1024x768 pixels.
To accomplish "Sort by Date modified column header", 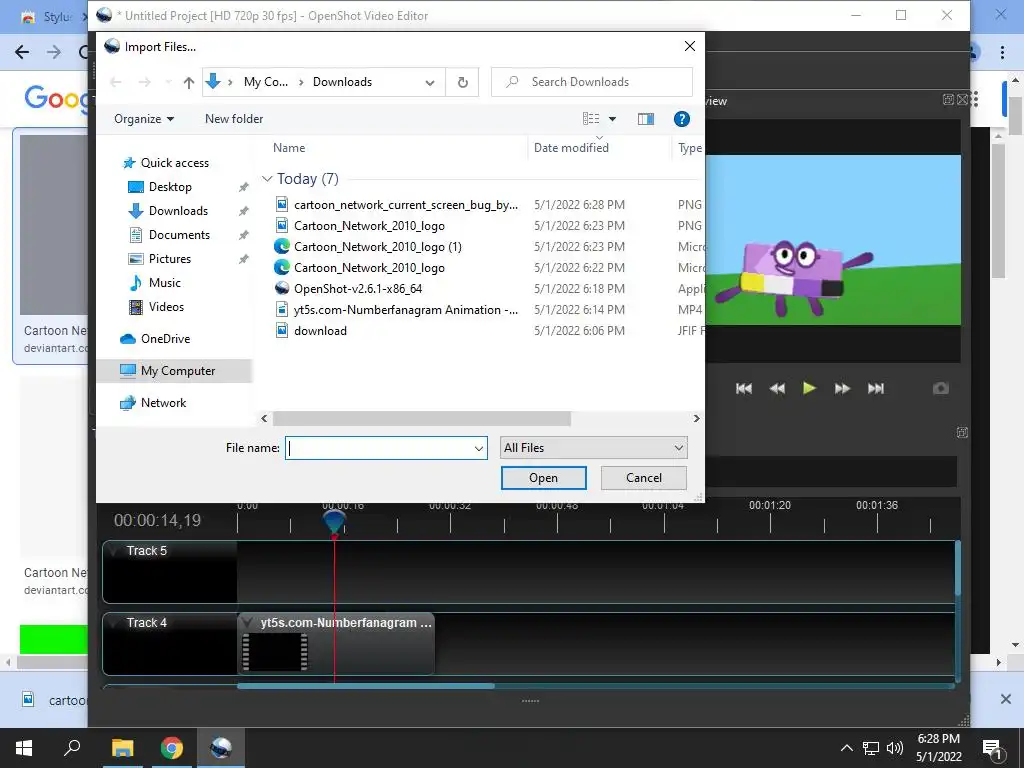I will 571,148.
